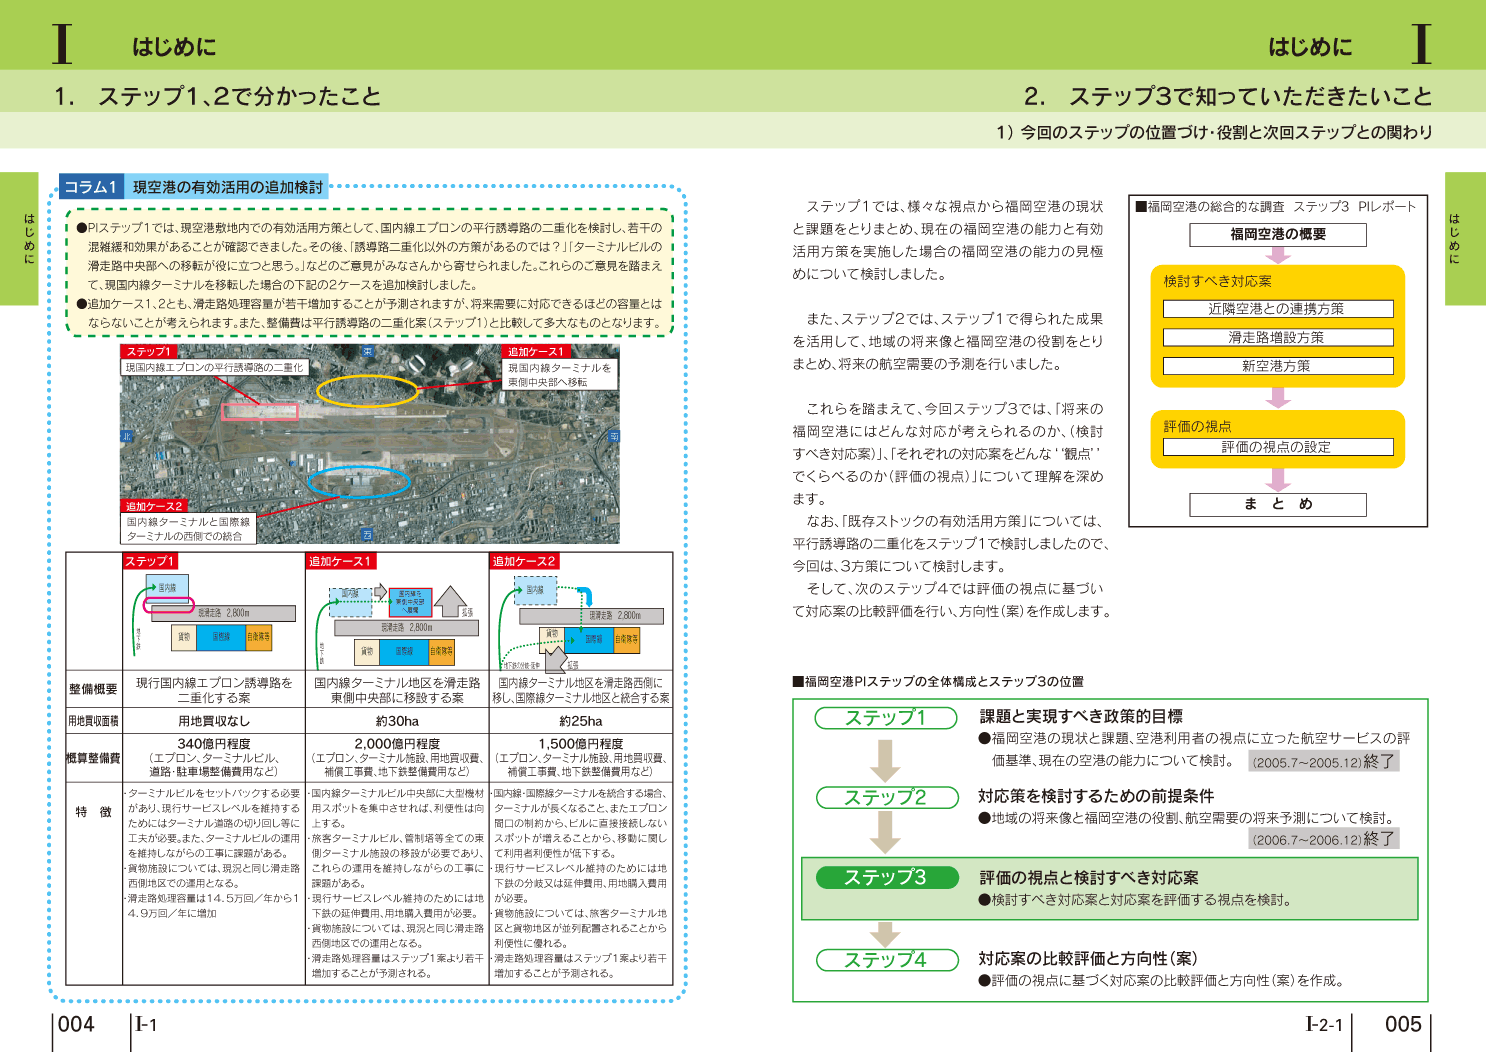
Task: Click the title '評価の視点と検討すべき対応案'
Action: click(1089, 877)
